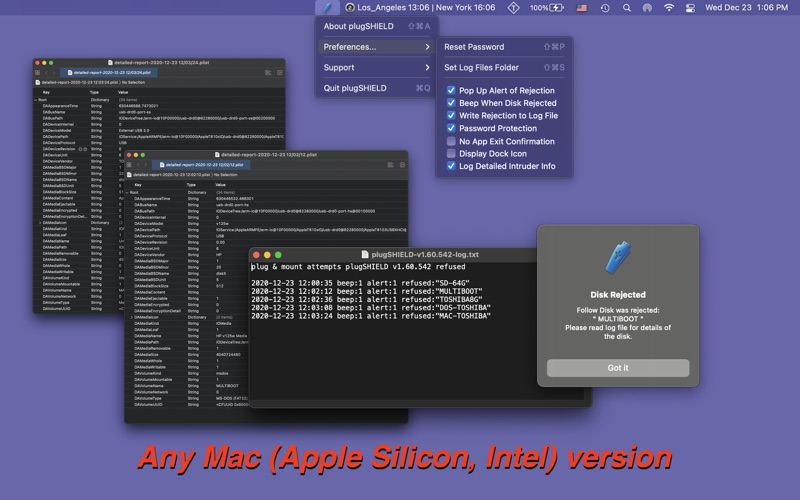
Task: Click title document icon of 12|03|24.plist window
Action: pos(110,63)
